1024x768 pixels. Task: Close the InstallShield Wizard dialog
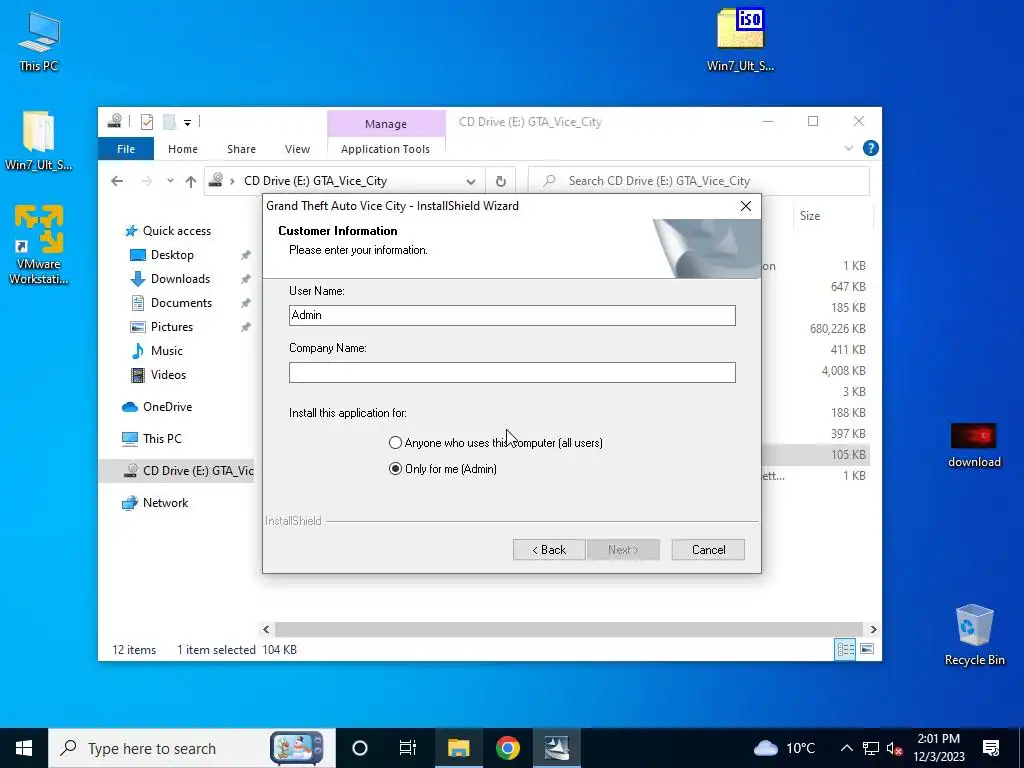(746, 206)
